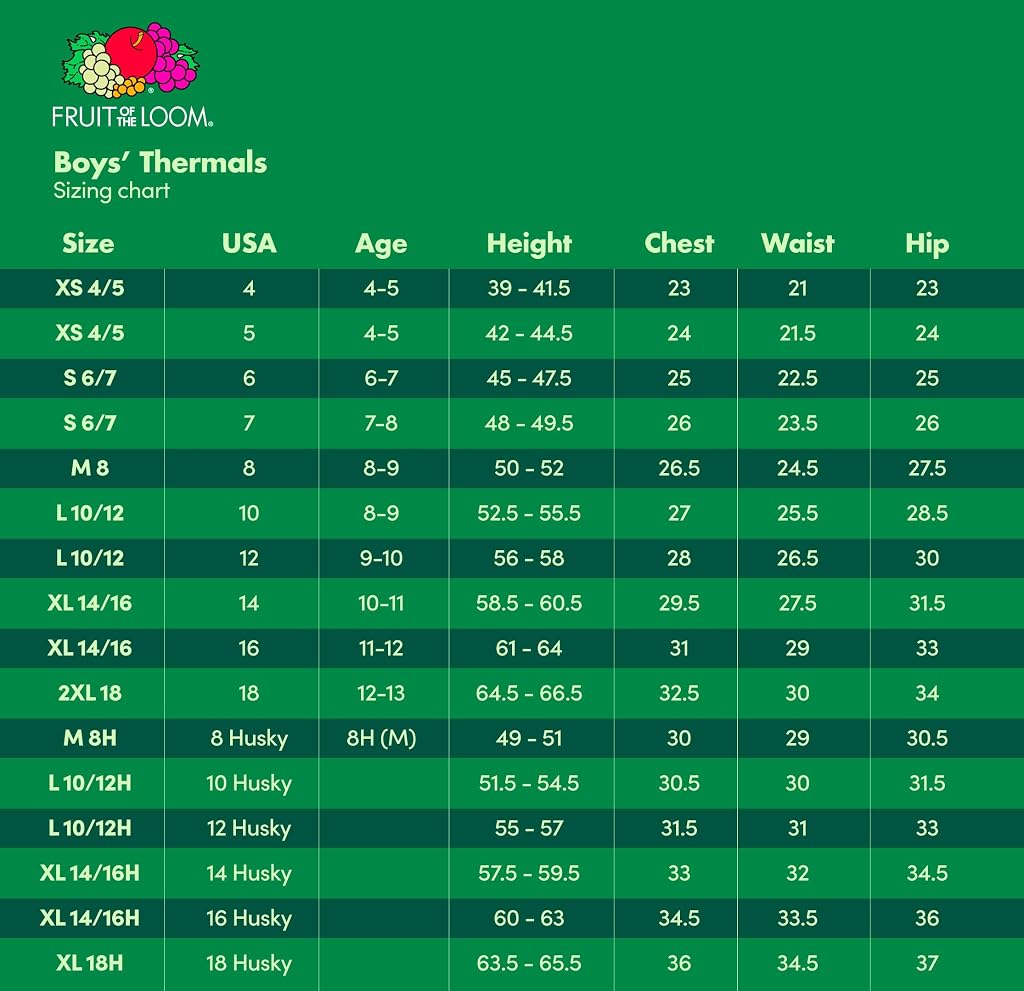Click the Sizing chart subtitle

click(112, 191)
